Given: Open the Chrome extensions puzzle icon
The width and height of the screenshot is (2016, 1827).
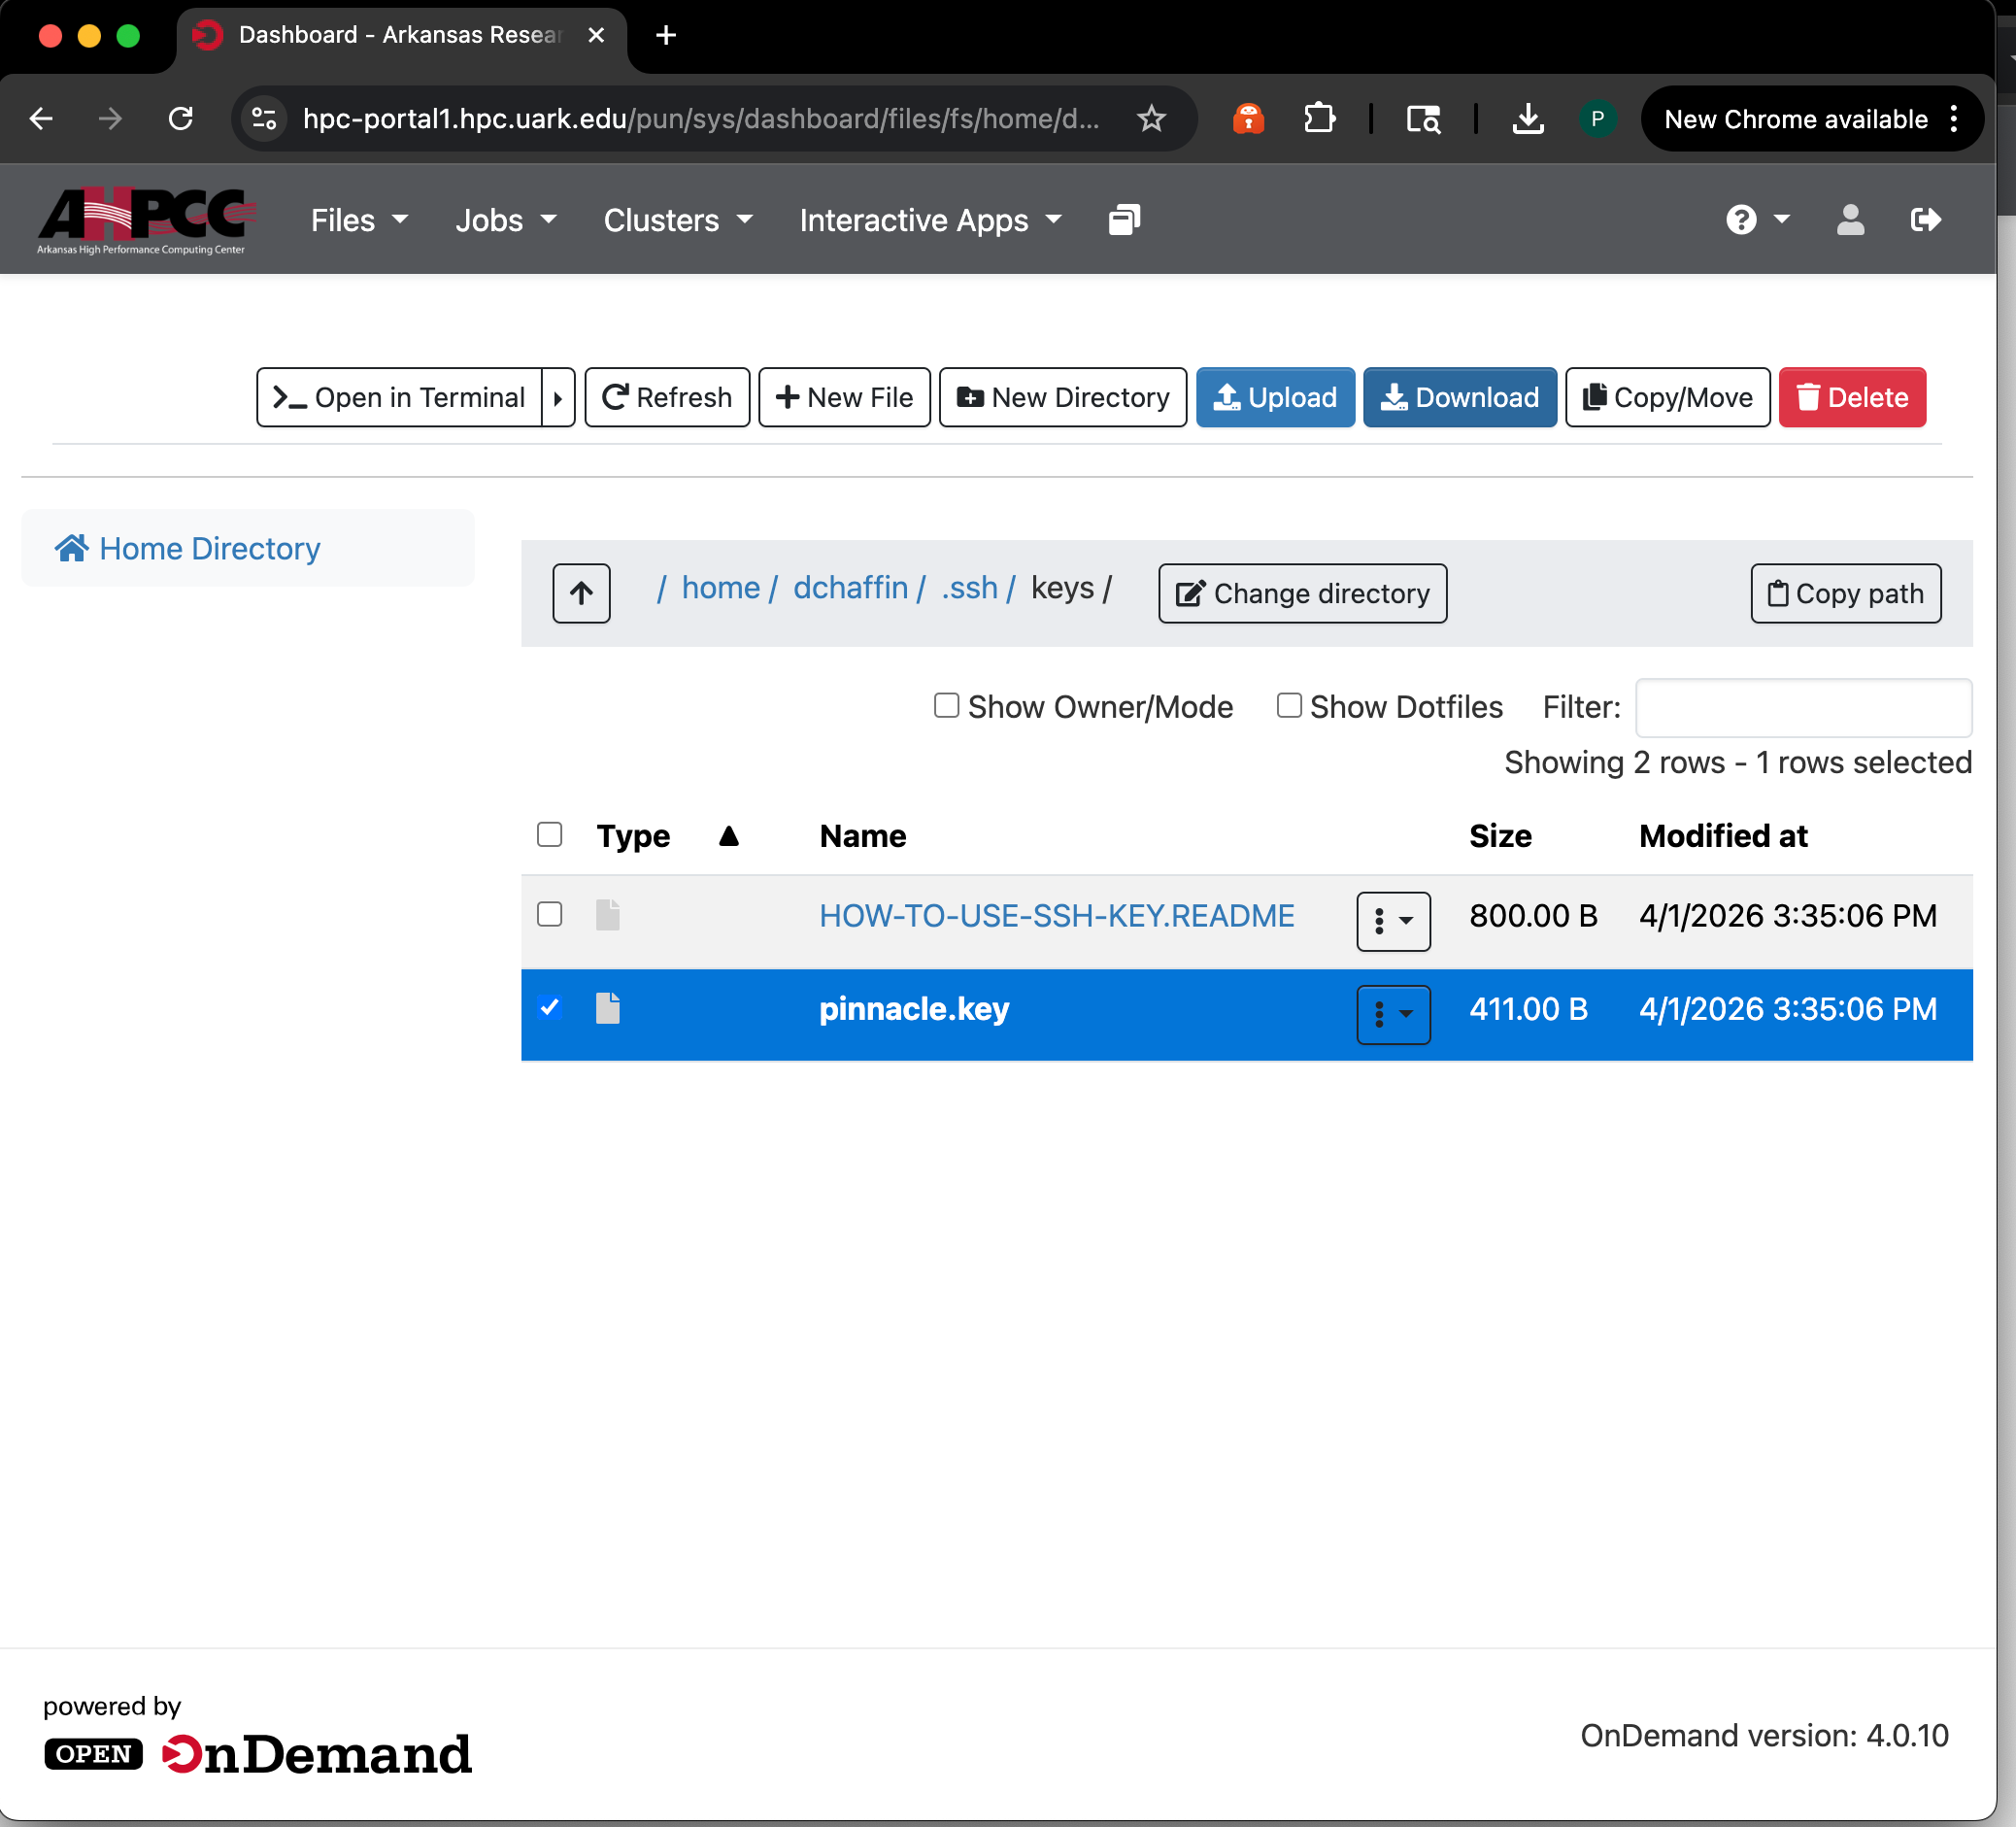Looking at the screenshot, I should pos(1319,119).
